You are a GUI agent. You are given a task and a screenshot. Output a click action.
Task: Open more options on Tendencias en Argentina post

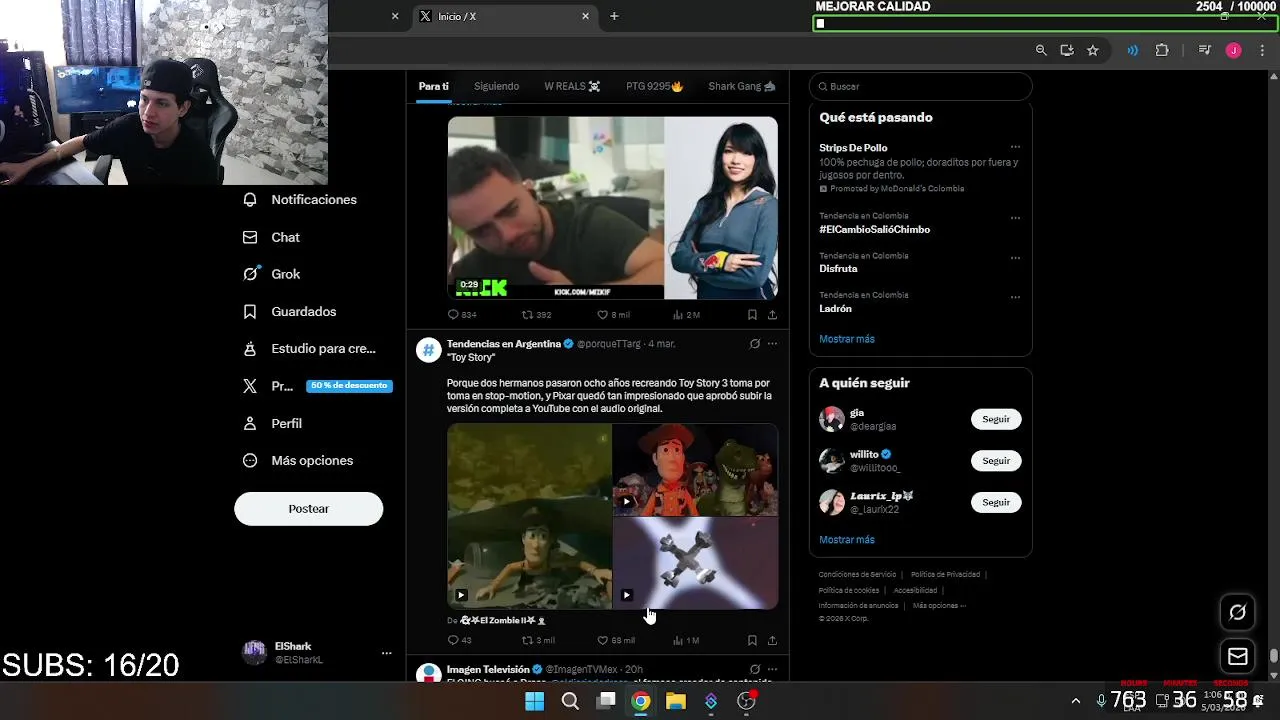tap(772, 344)
